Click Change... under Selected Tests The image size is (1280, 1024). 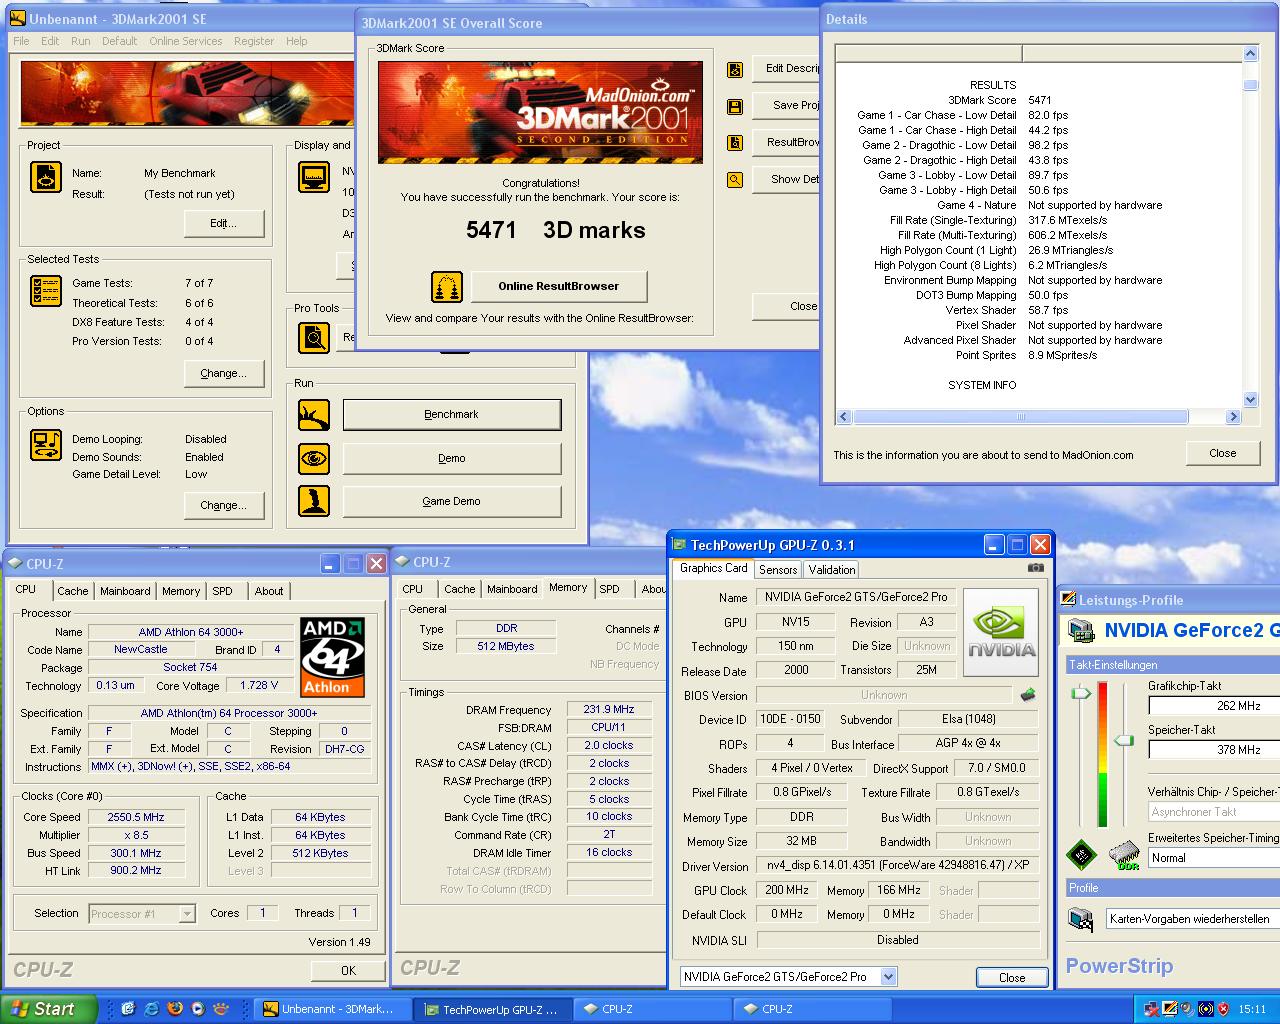coord(224,373)
